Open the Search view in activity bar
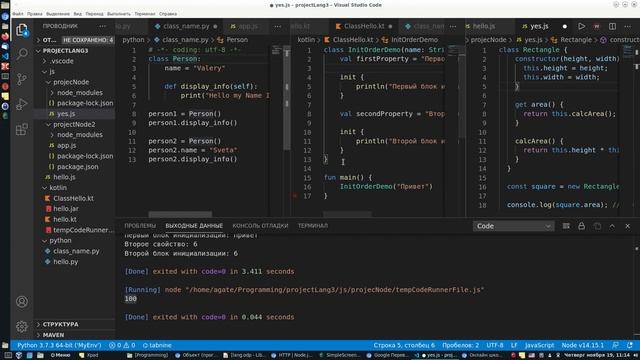Screen dimensions: 640x360 point(22,54)
